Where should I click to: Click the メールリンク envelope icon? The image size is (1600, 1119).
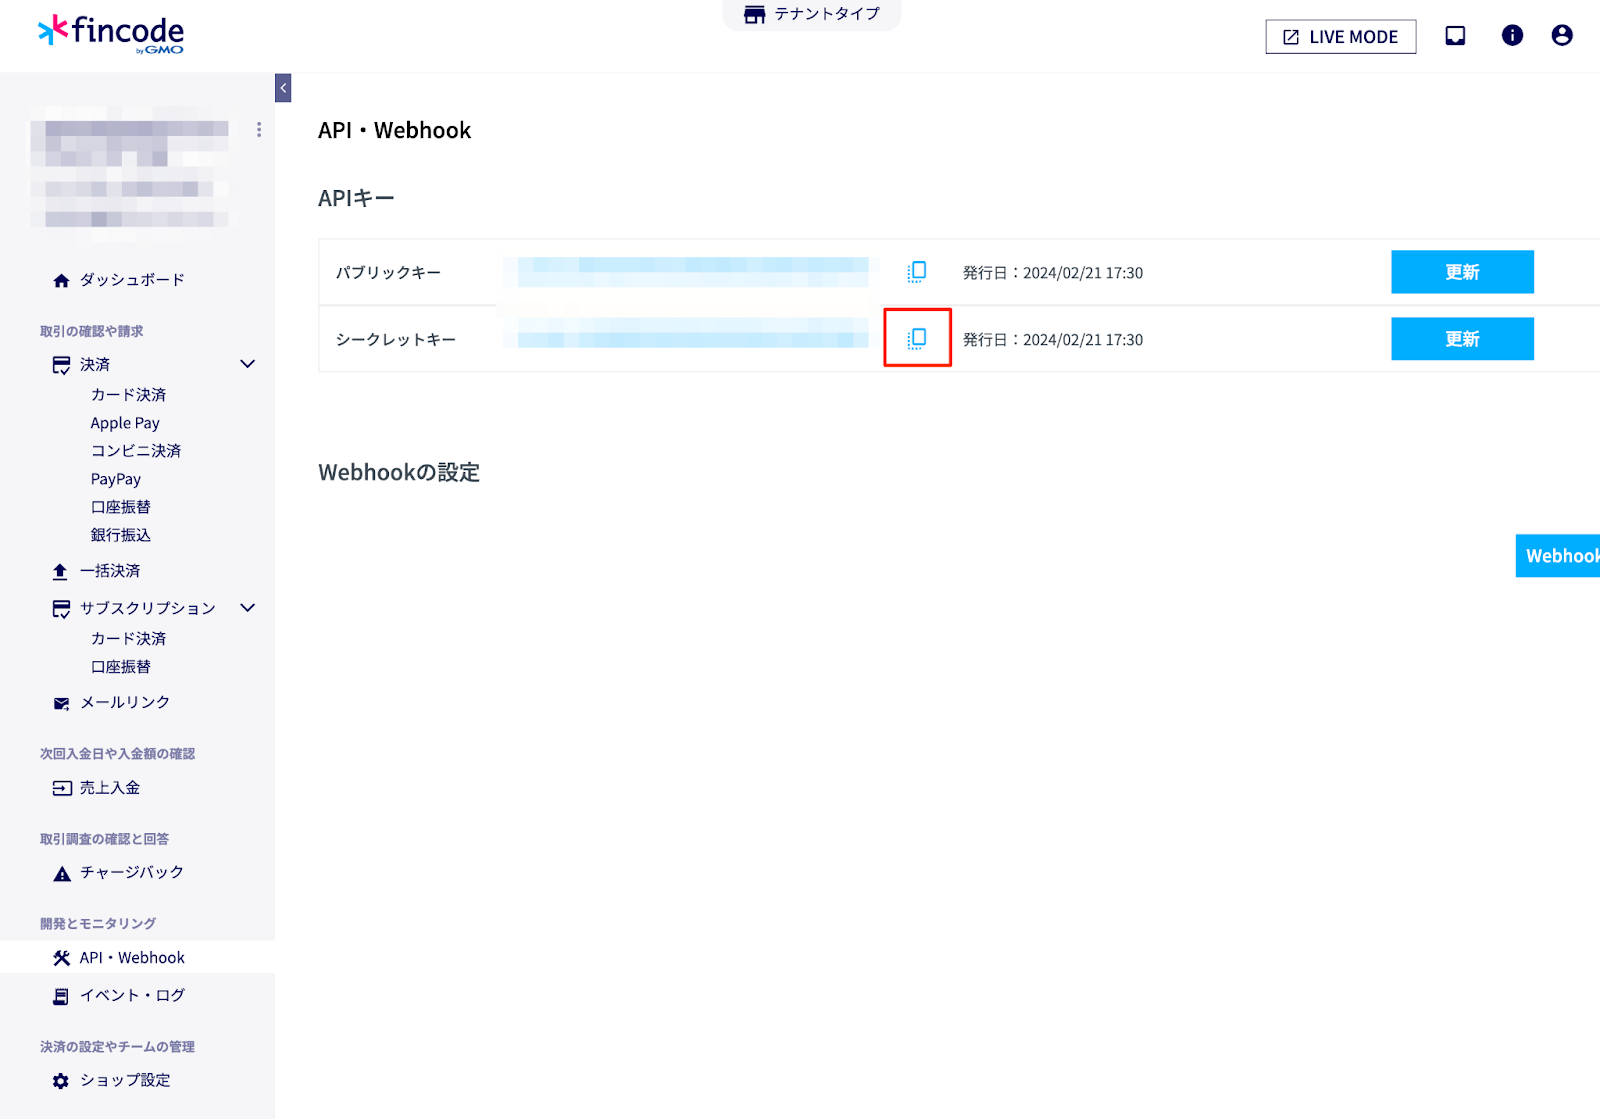tap(61, 704)
